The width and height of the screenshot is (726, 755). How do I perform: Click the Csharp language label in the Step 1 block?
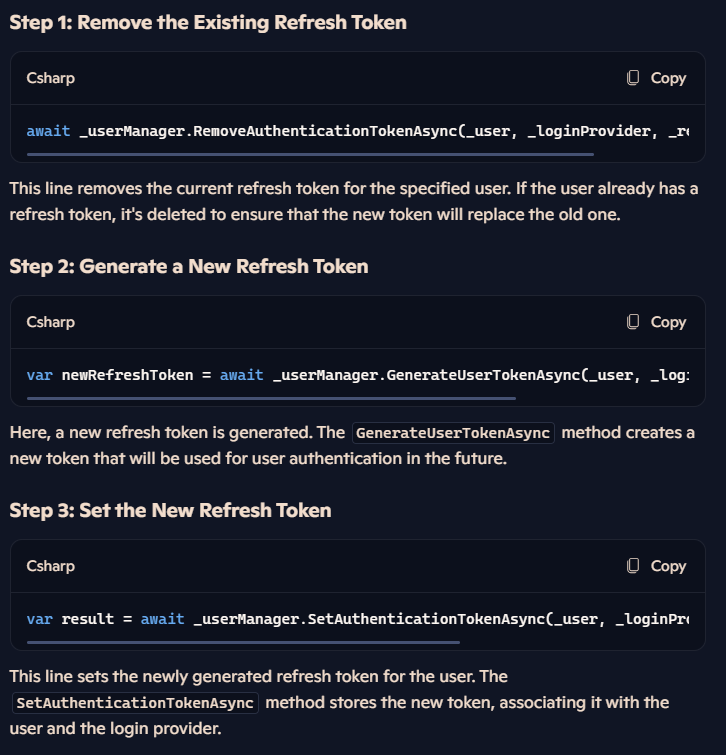51,78
